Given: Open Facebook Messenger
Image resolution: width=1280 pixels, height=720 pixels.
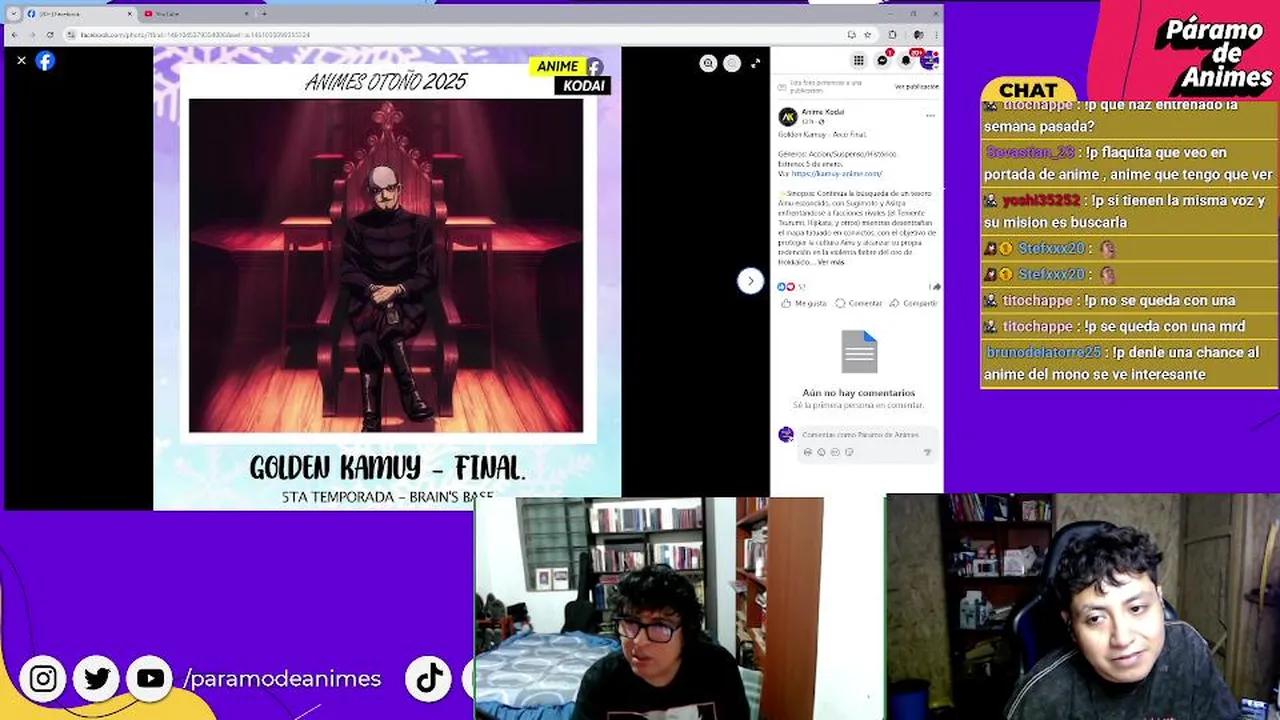Looking at the screenshot, I should pos(882,60).
